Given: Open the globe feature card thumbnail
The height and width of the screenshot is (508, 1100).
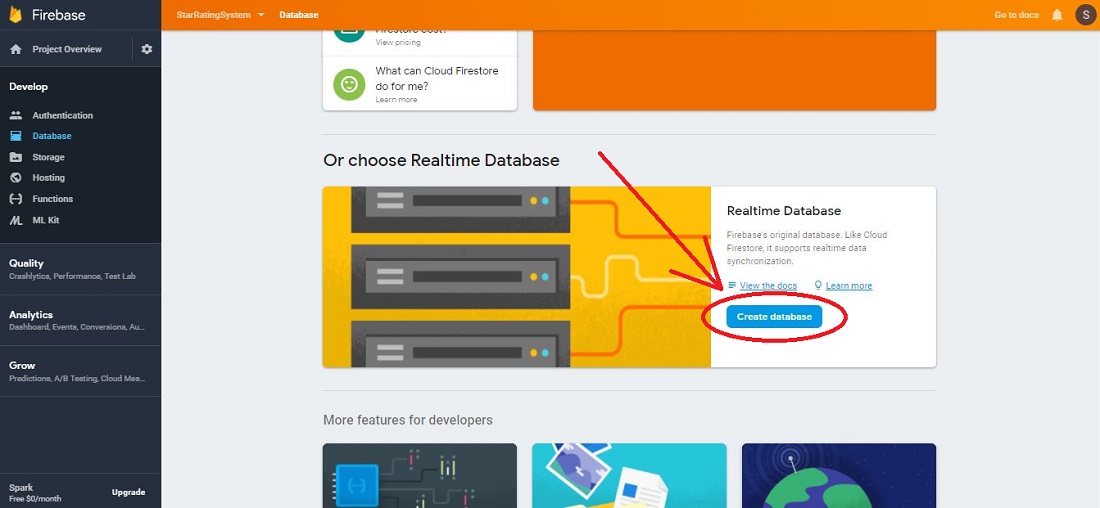Looking at the screenshot, I should coord(839,475).
